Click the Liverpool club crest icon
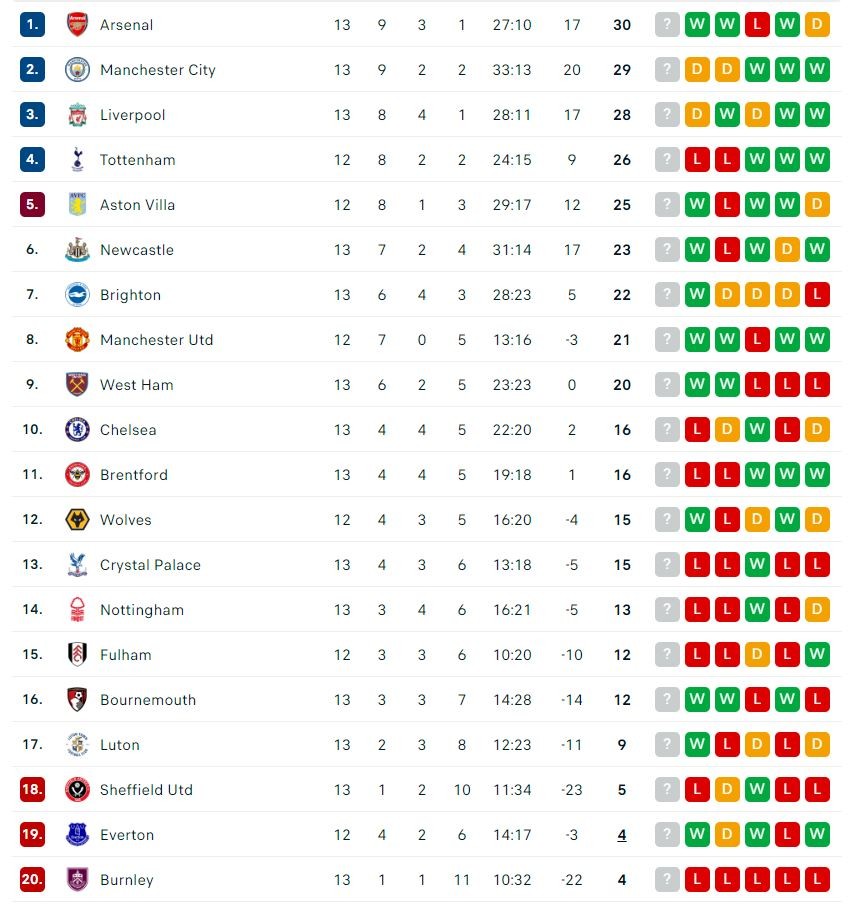This screenshot has height=908, width=852. [x=77, y=115]
